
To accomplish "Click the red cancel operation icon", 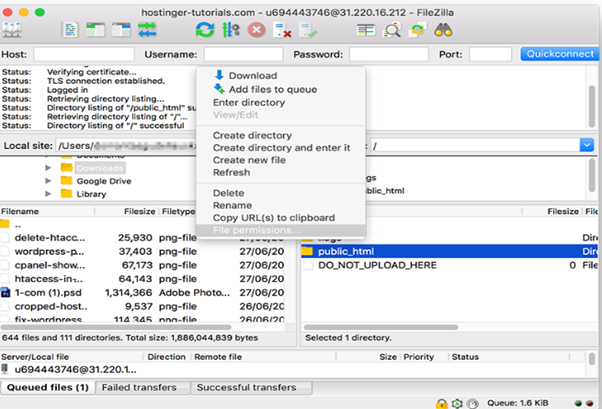I will pyautogui.click(x=256, y=30).
